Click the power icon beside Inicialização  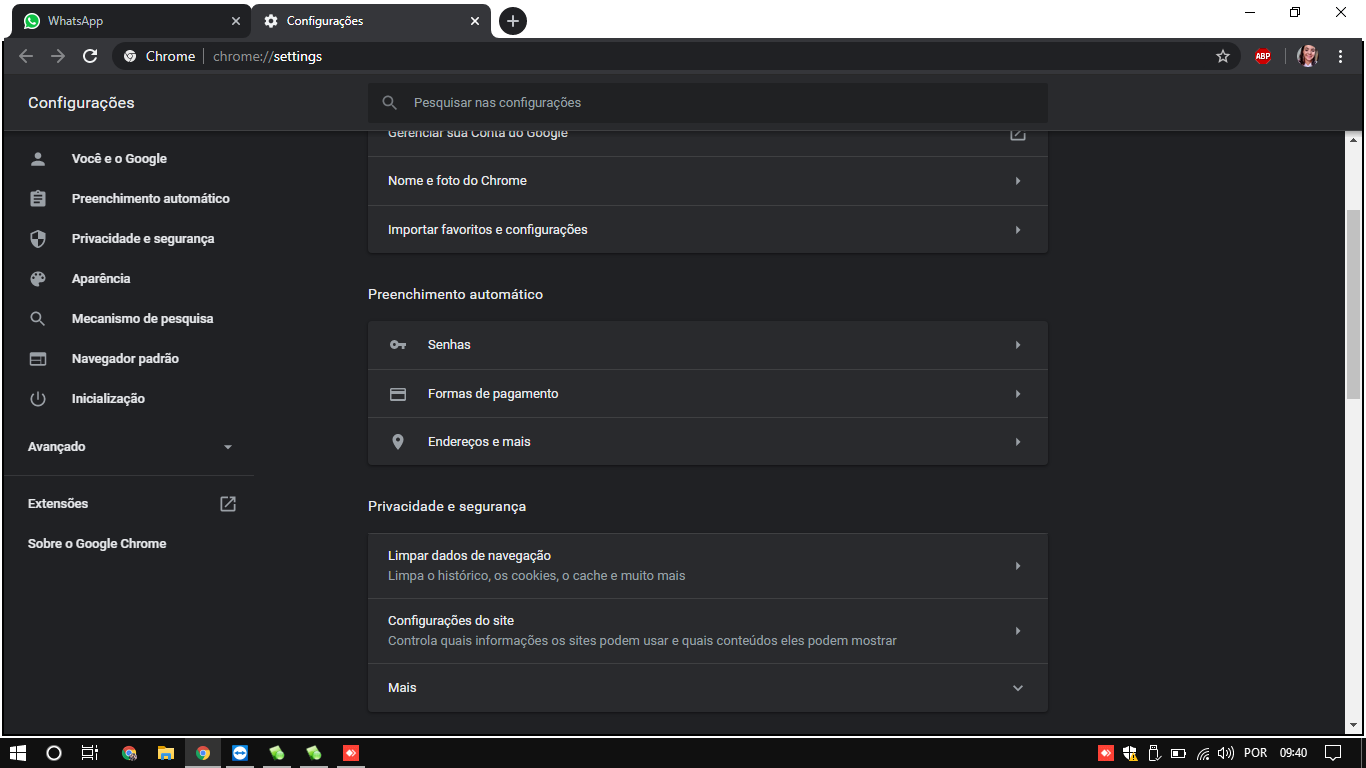click(38, 399)
